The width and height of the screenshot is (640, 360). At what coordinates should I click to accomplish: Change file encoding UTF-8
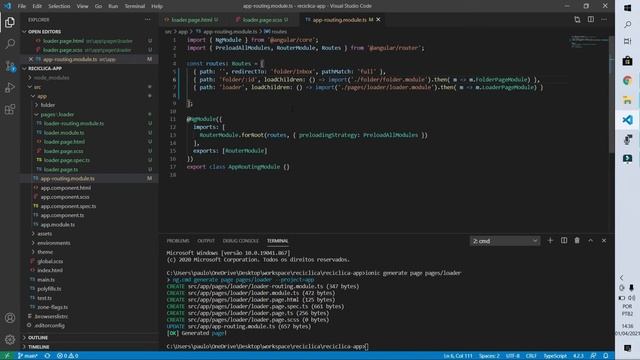point(513,356)
